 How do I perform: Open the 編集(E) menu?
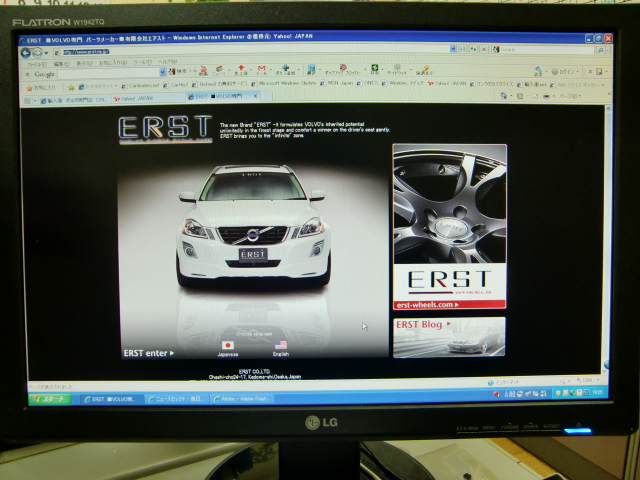[62, 64]
